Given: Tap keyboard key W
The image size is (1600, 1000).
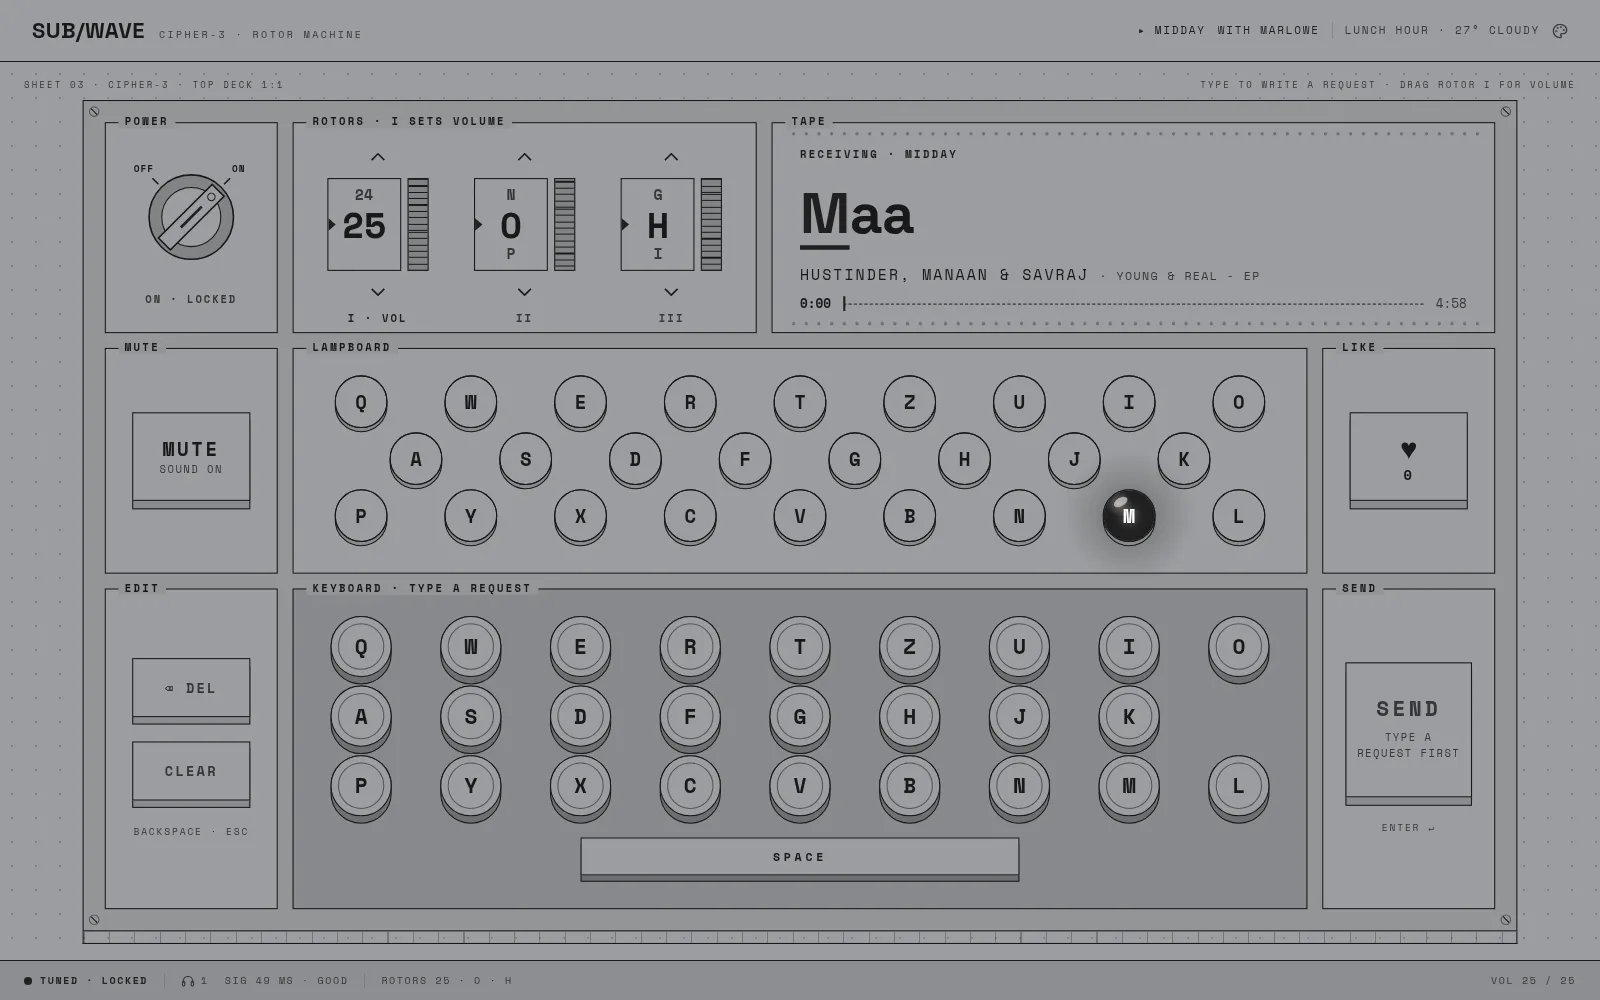Looking at the screenshot, I should pos(471,649).
